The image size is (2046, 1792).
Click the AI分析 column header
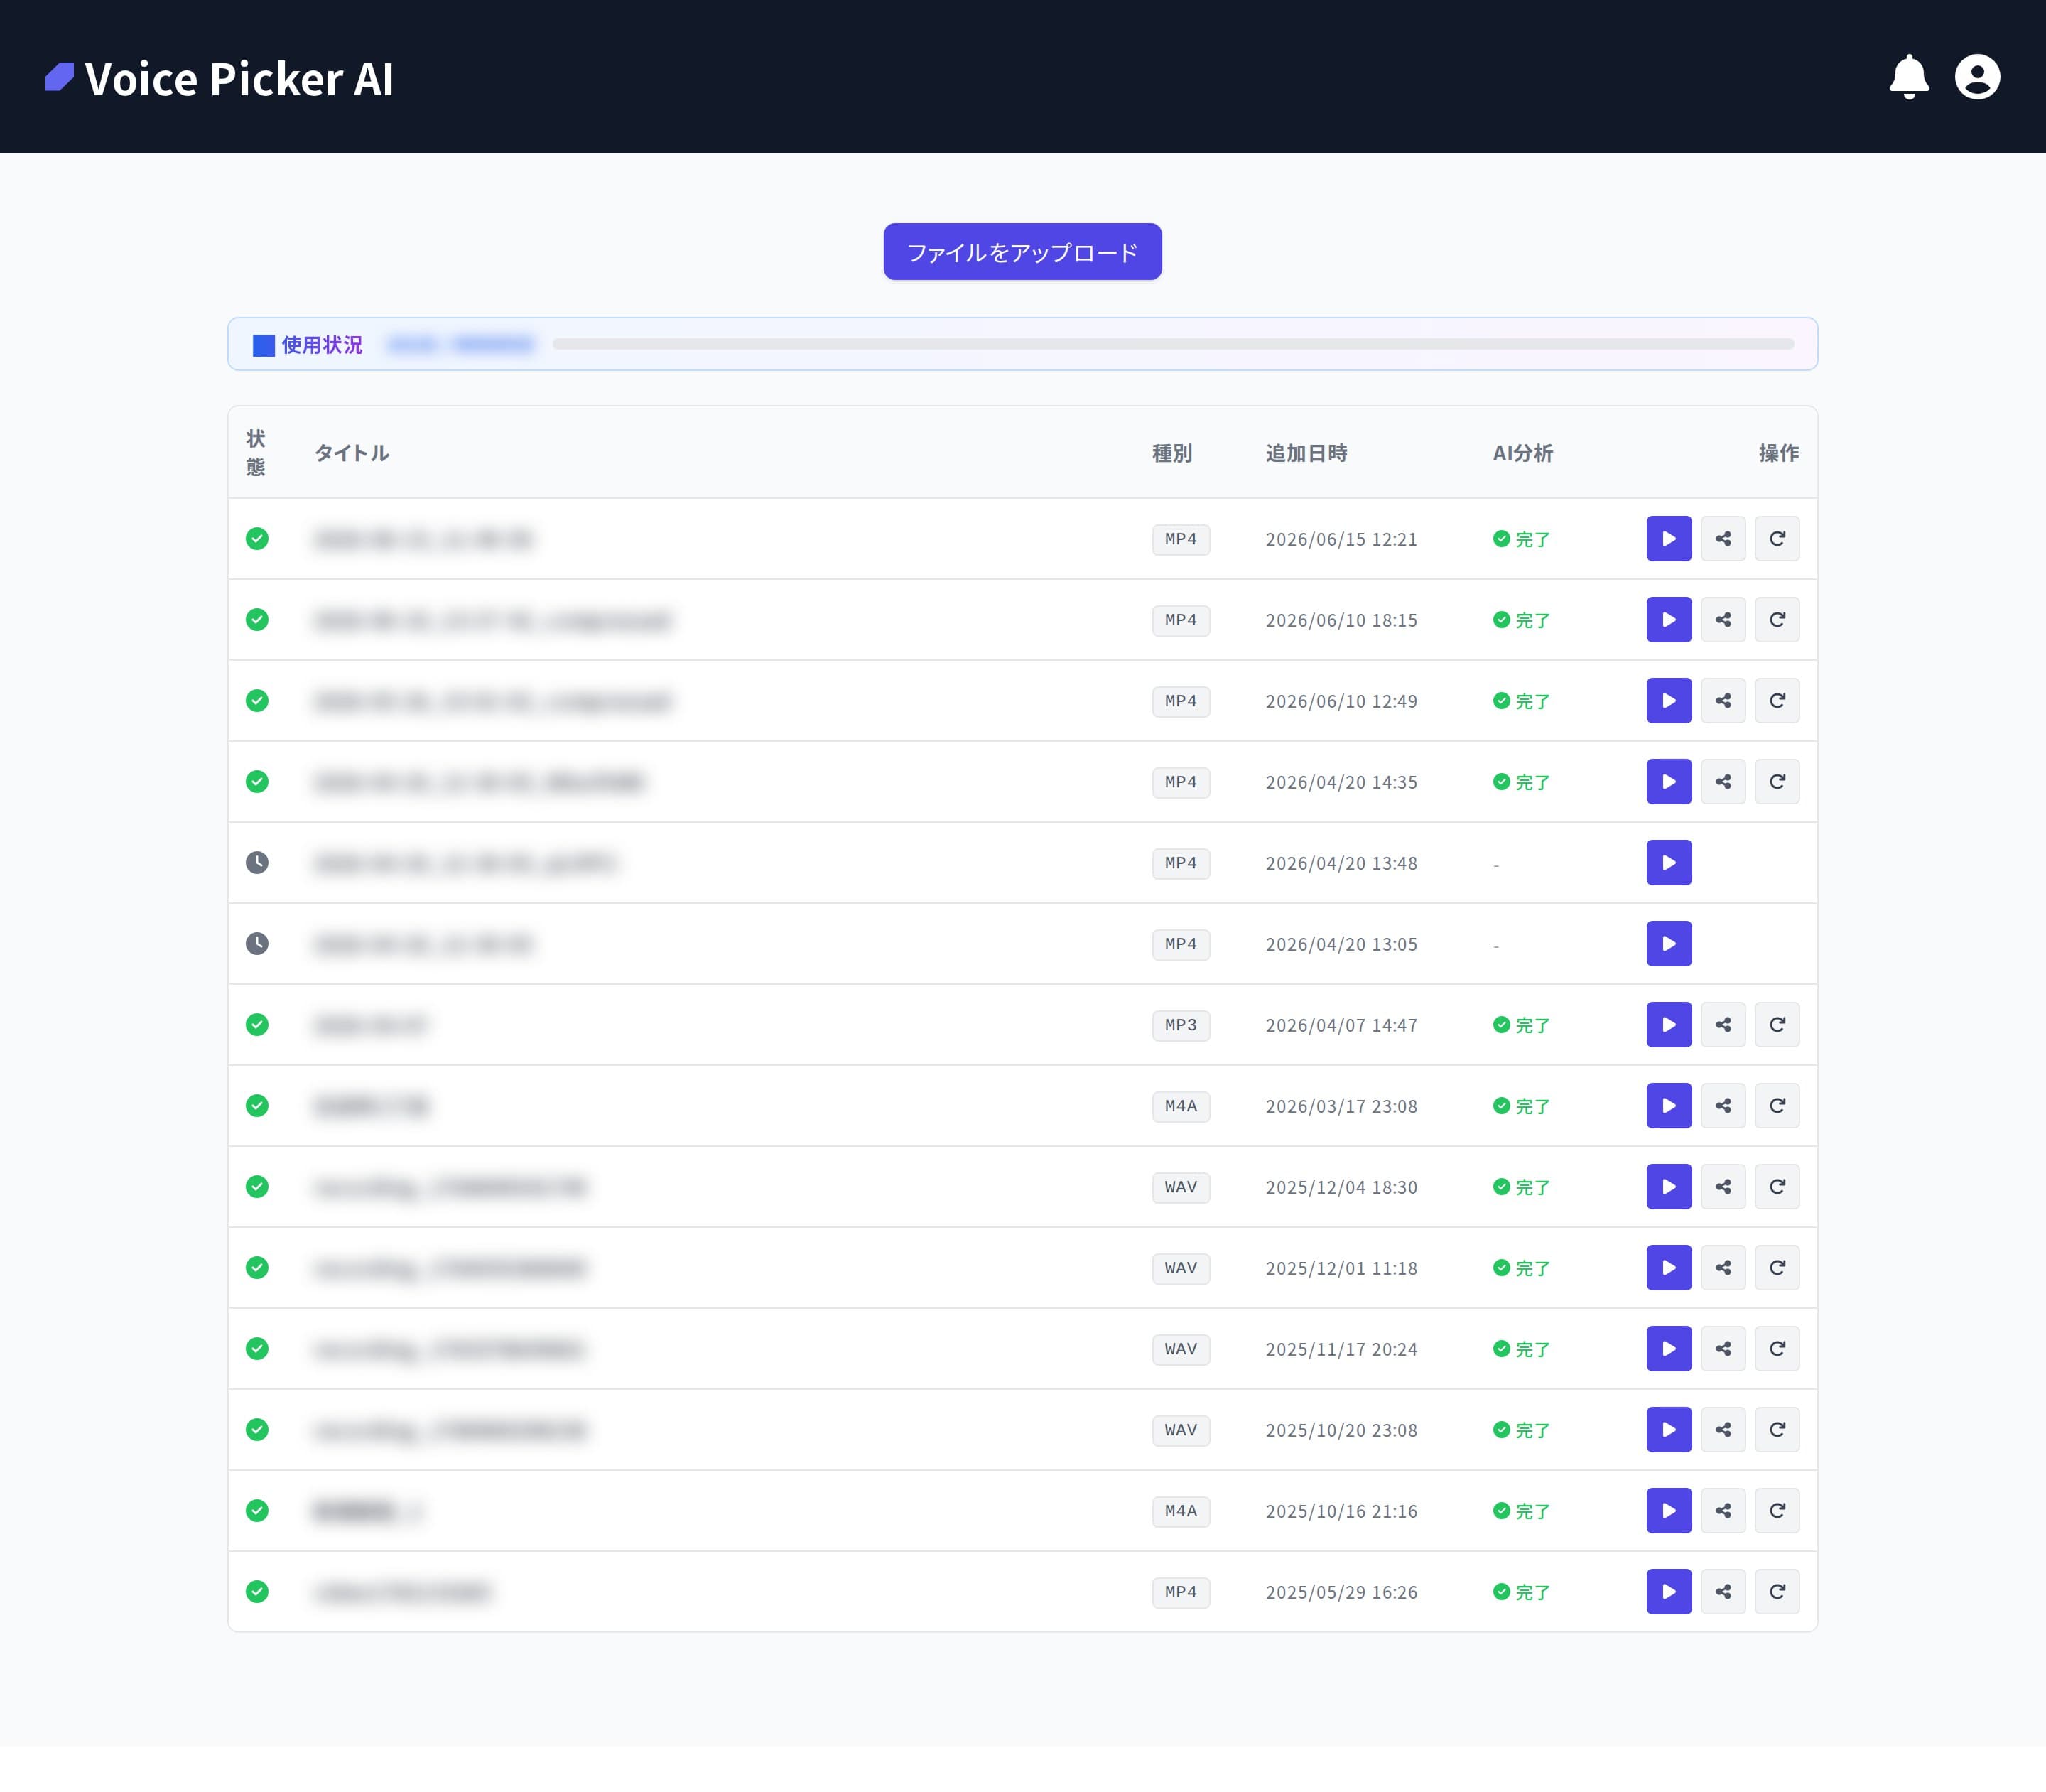[1522, 453]
